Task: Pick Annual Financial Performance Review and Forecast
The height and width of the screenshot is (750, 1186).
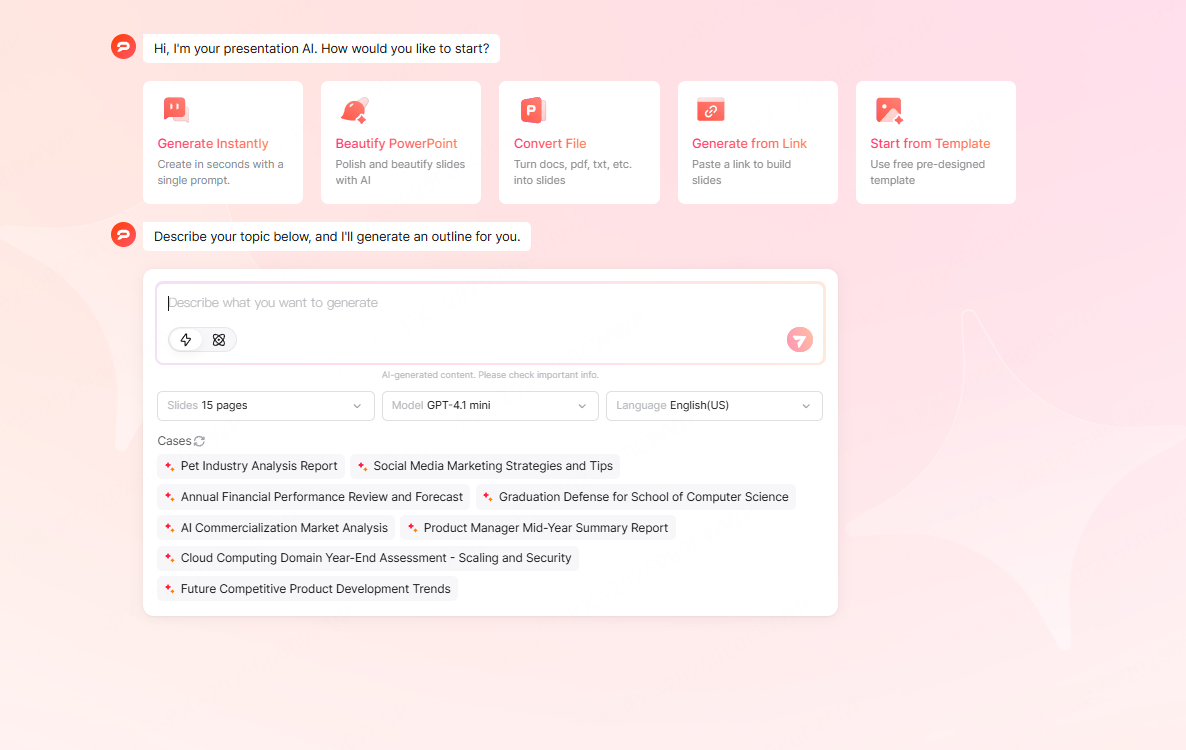Action: click(x=314, y=497)
